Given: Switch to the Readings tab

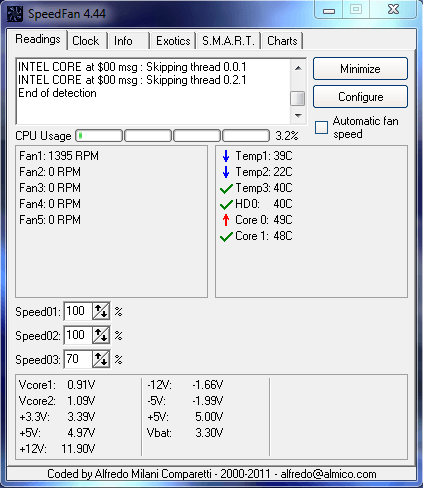Looking at the screenshot, I should coord(38,39).
